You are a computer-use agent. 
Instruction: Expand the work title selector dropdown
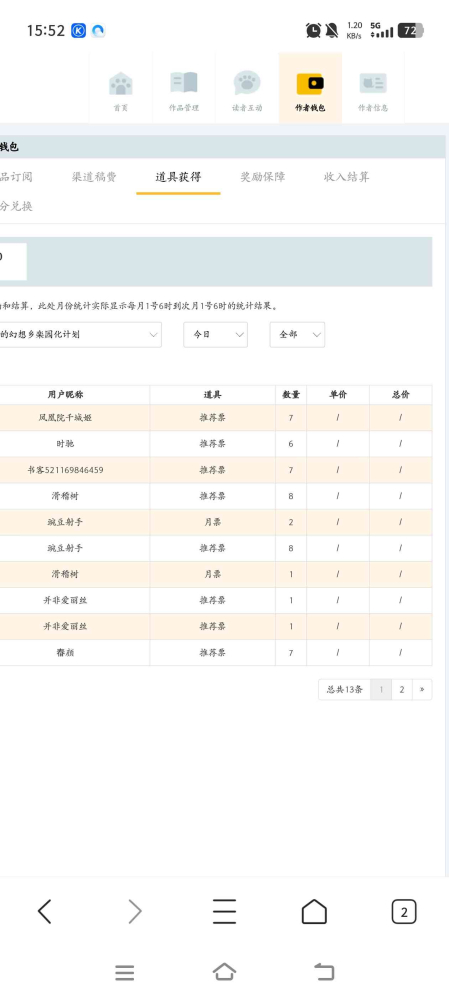pos(80,334)
